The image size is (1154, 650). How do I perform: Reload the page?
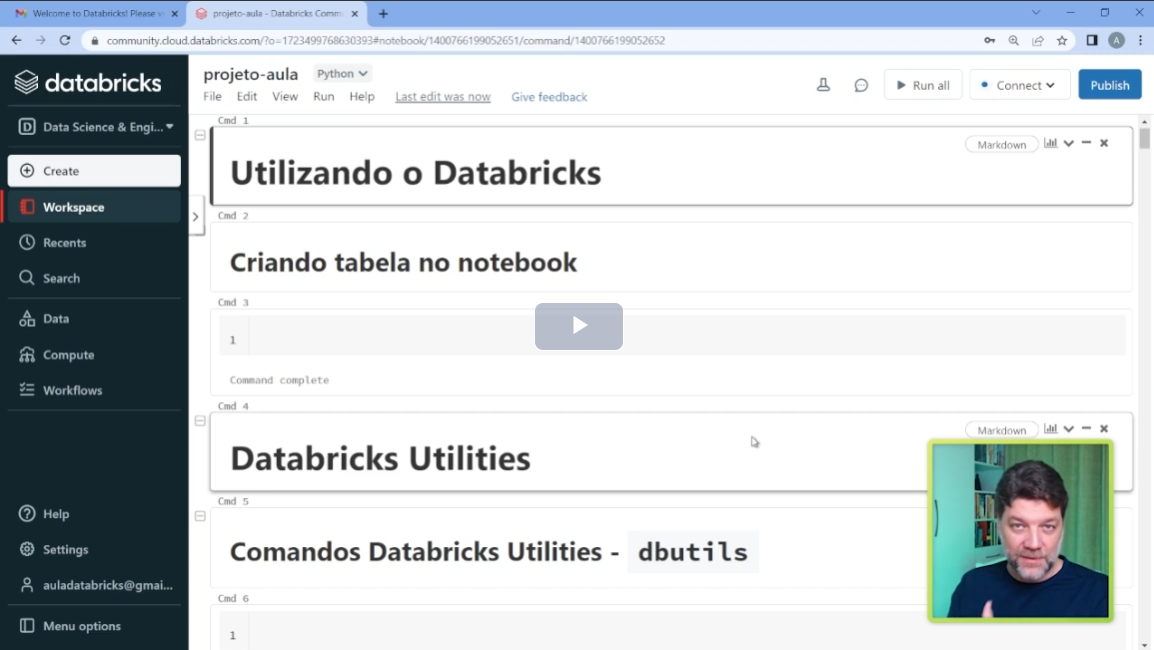pyautogui.click(x=65, y=40)
